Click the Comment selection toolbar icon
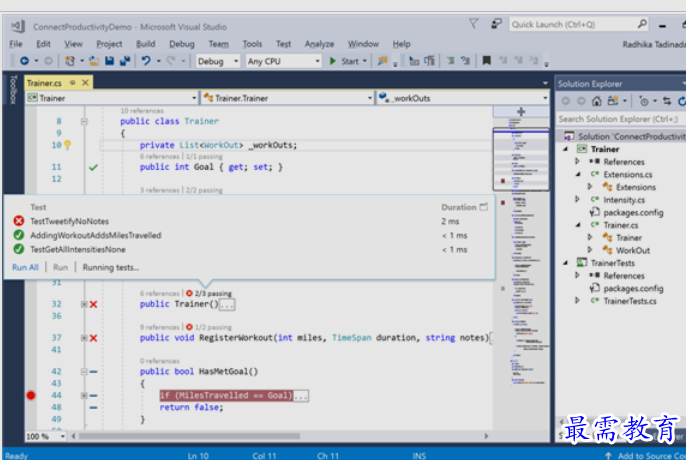 (450, 61)
